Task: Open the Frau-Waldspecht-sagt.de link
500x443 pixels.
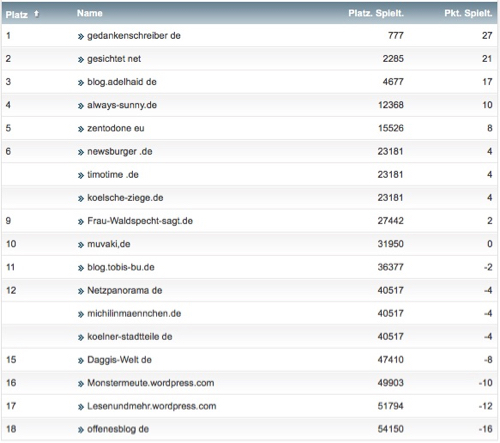Action: tap(140, 221)
